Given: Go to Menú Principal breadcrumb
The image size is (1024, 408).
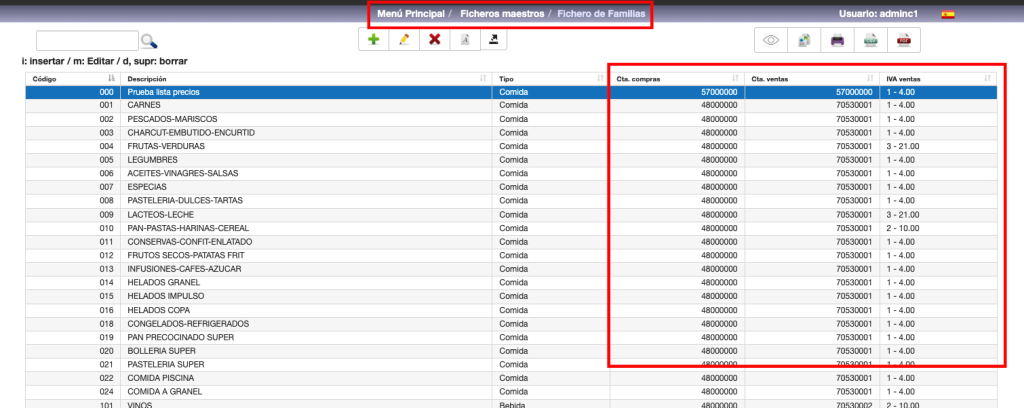Looking at the screenshot, I should tap(411, 15).
